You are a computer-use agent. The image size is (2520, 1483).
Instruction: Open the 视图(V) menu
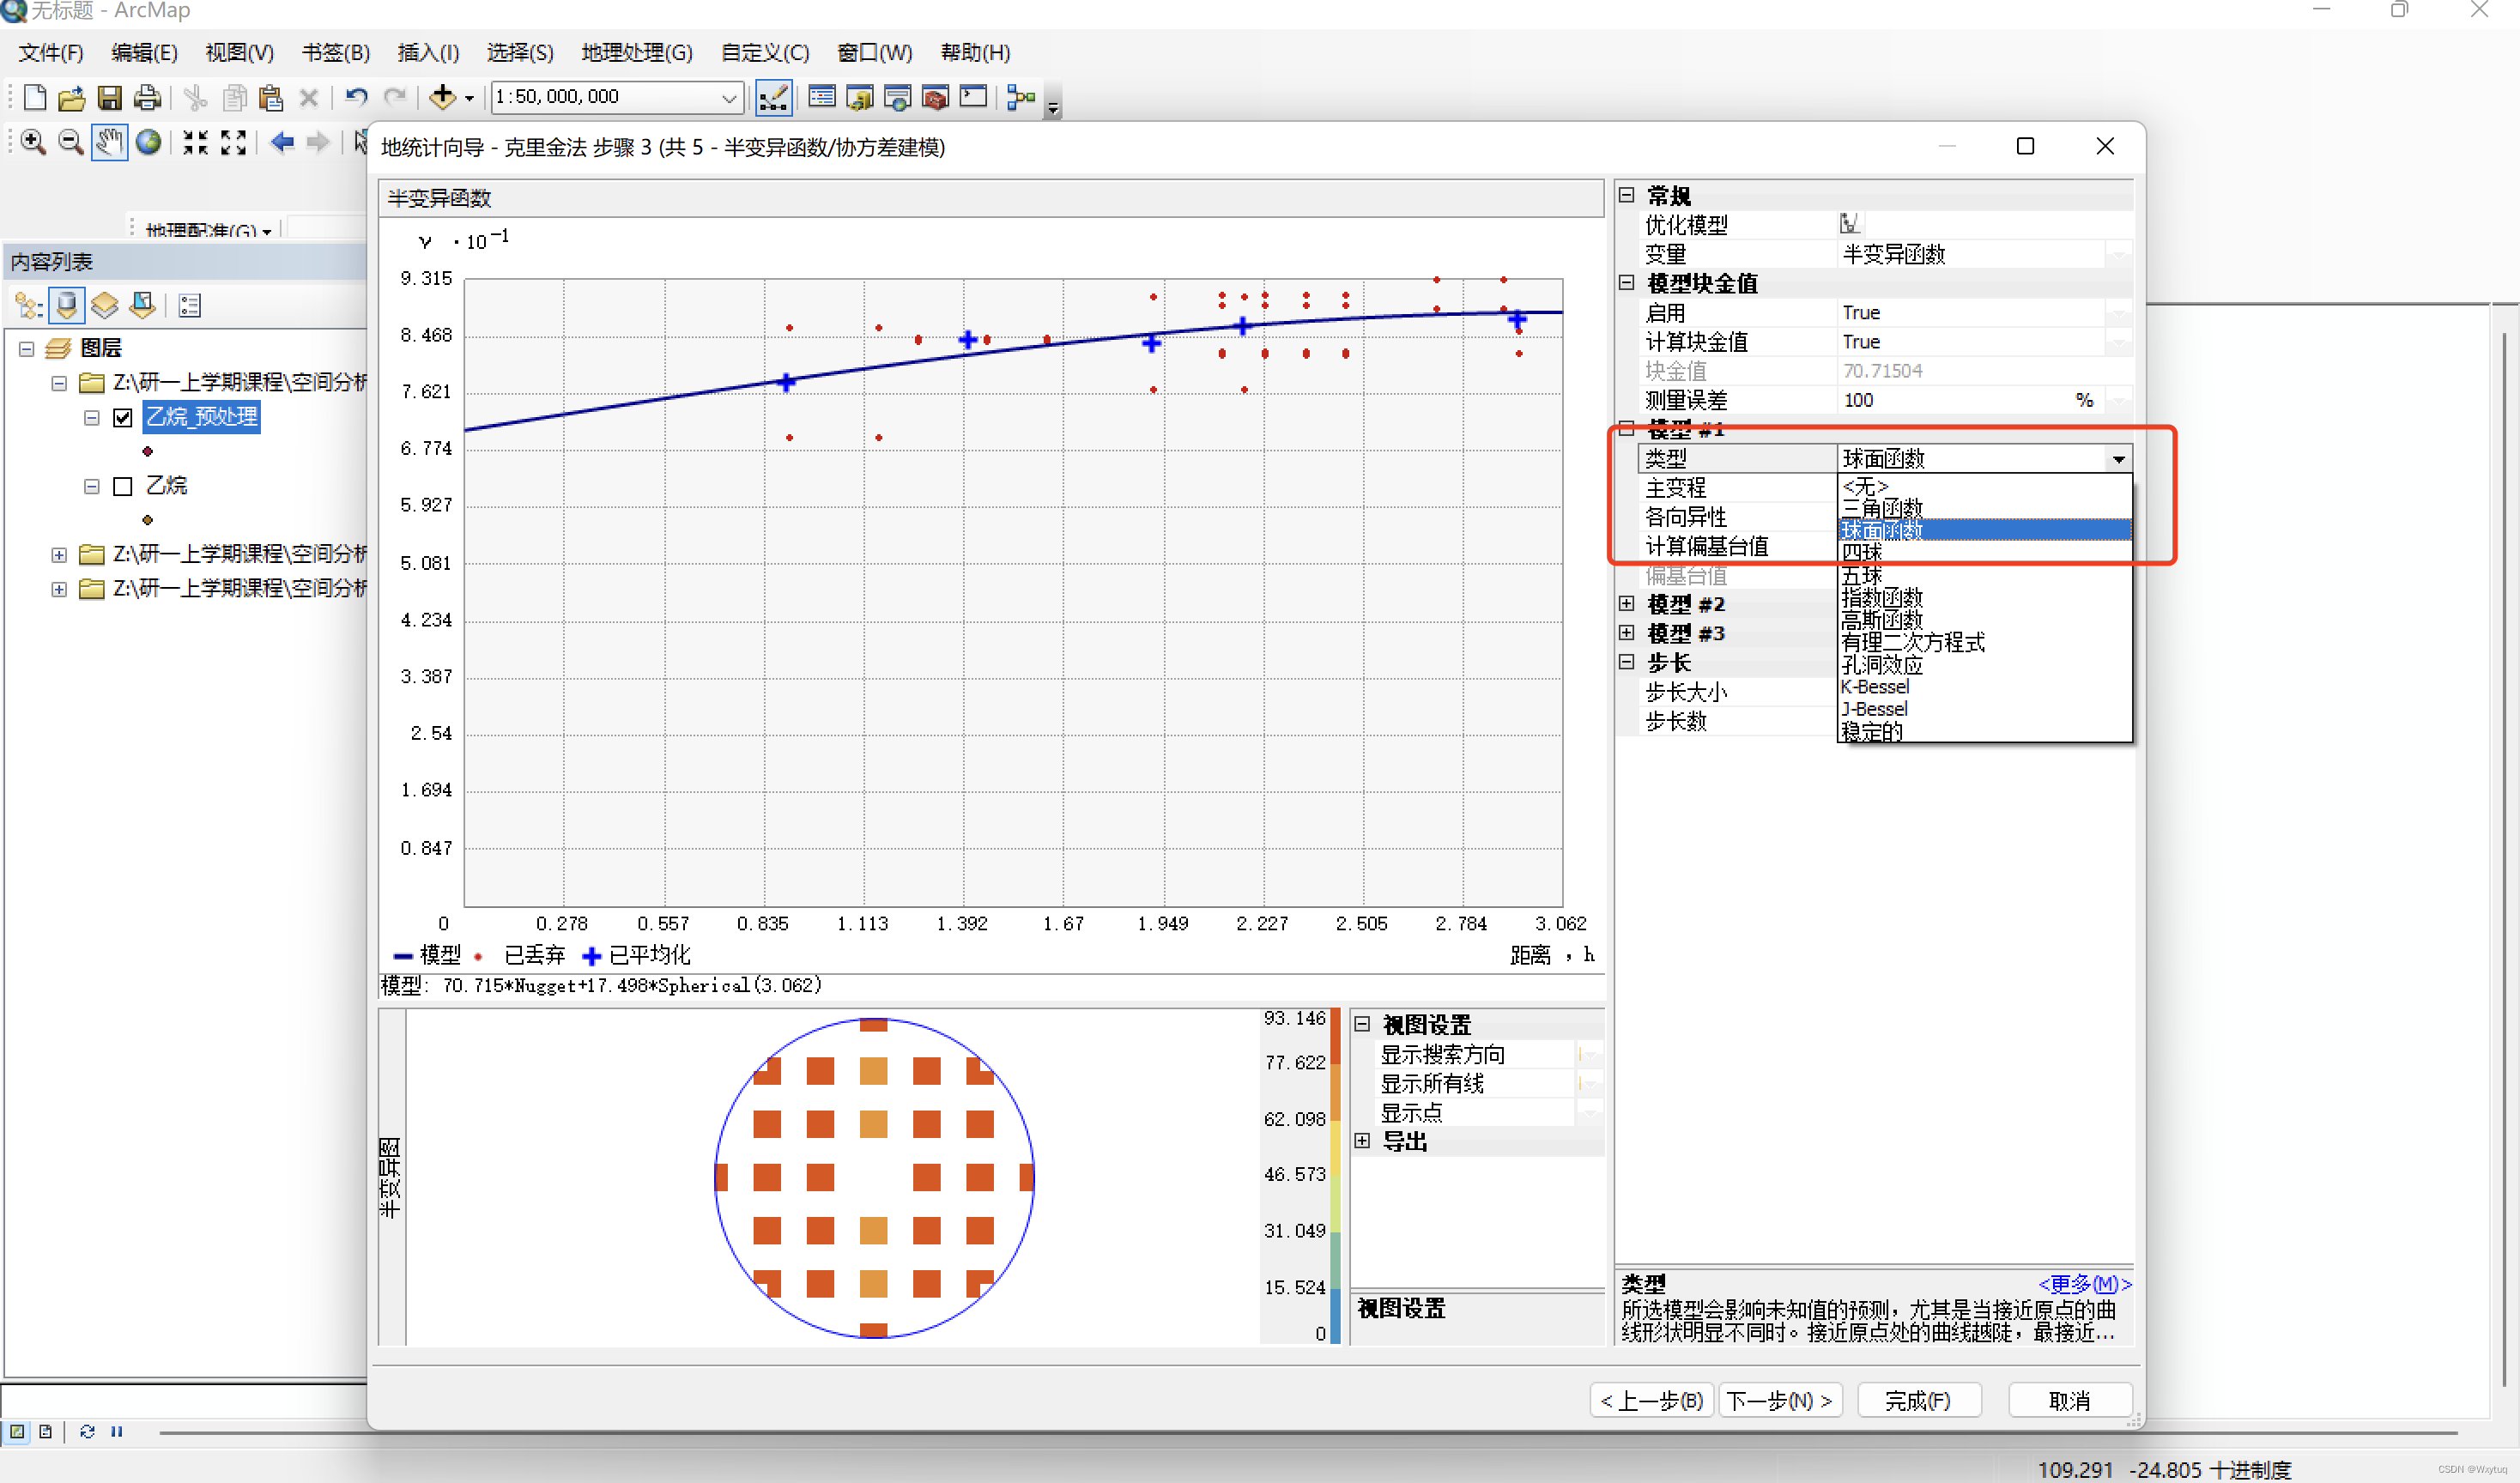pyautogui.click(x=239, y=52)
